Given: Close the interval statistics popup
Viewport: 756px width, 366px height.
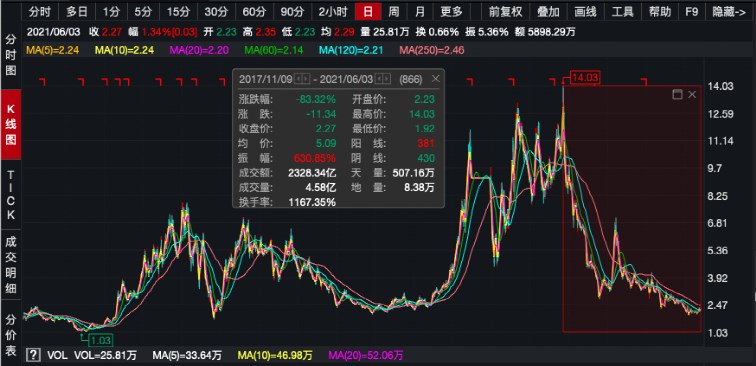Looking at the screenshot, I should pyautogui.click(x=435, y=79).
